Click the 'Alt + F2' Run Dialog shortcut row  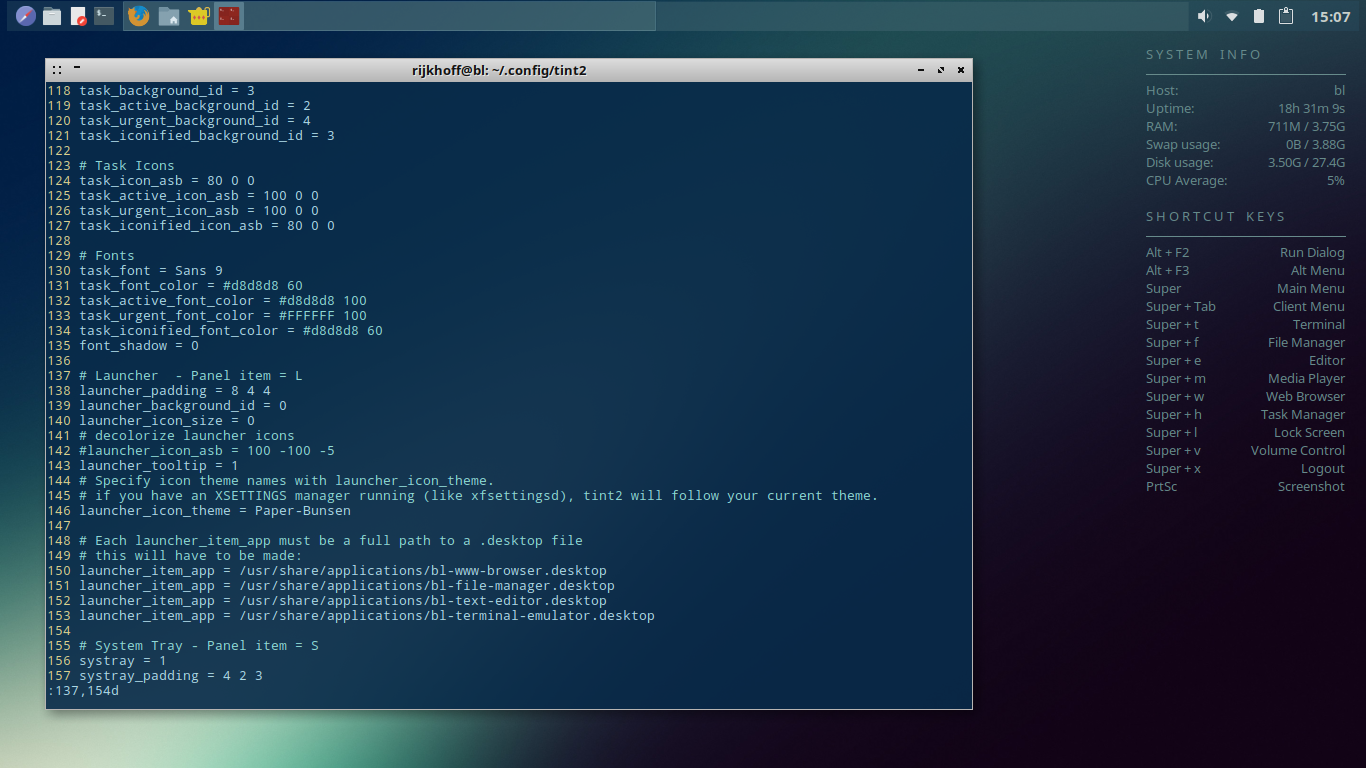pyautogui.click(x=1245, y=253)
